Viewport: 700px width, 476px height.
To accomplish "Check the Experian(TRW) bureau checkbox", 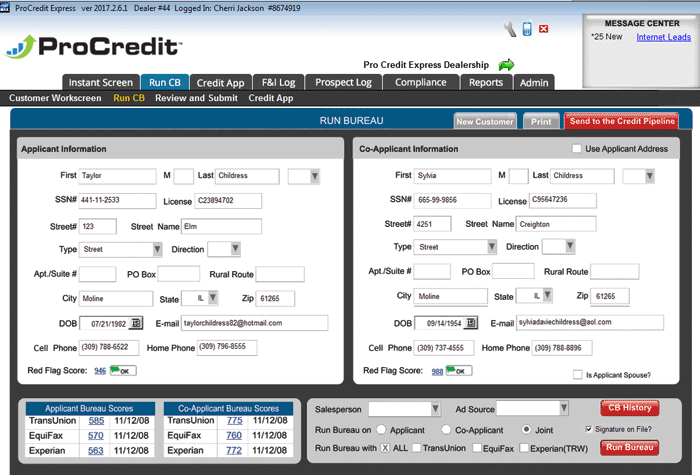I will click(x=524, y=448).
